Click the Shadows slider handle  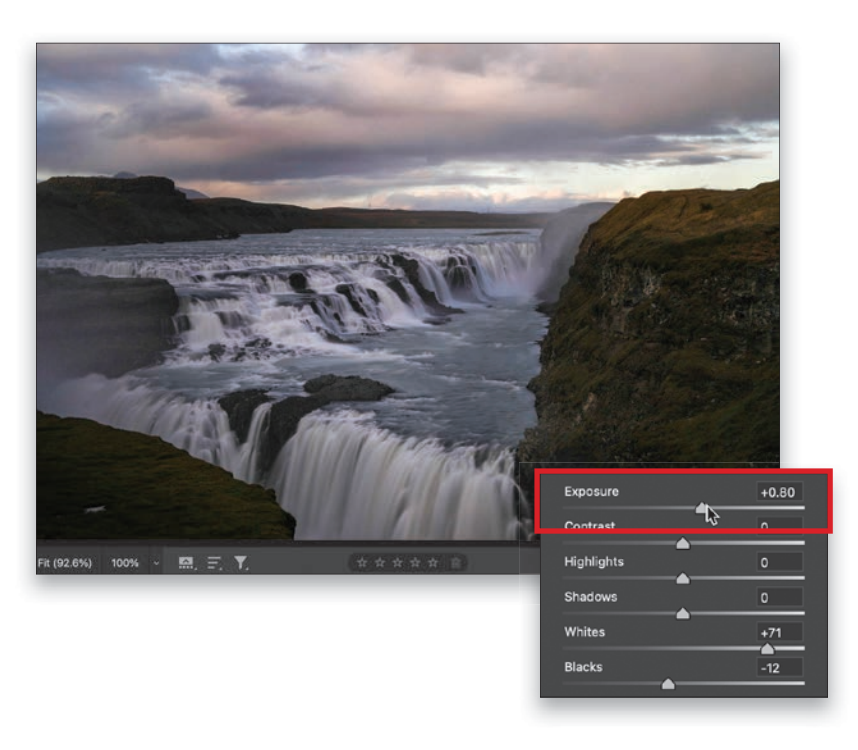[x=683, y=613]
